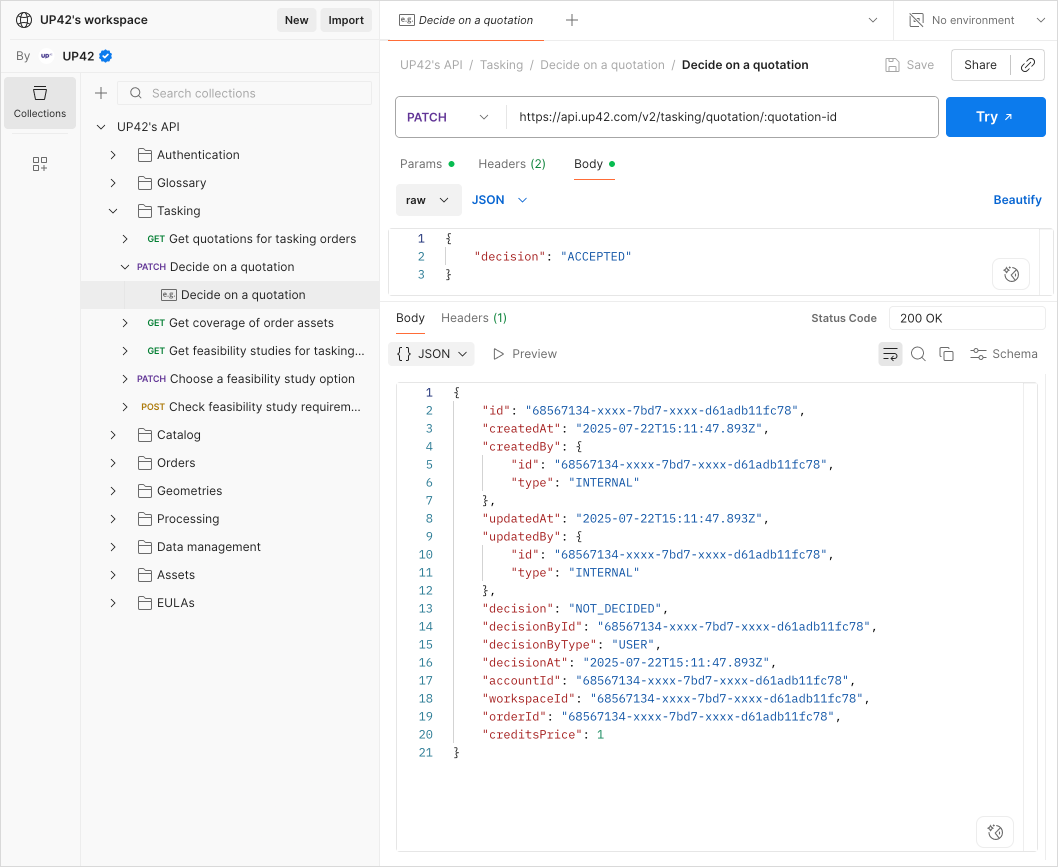The image size is (1058, 867).
Task: Open the Geometries folder
Action: pos(189,491)
